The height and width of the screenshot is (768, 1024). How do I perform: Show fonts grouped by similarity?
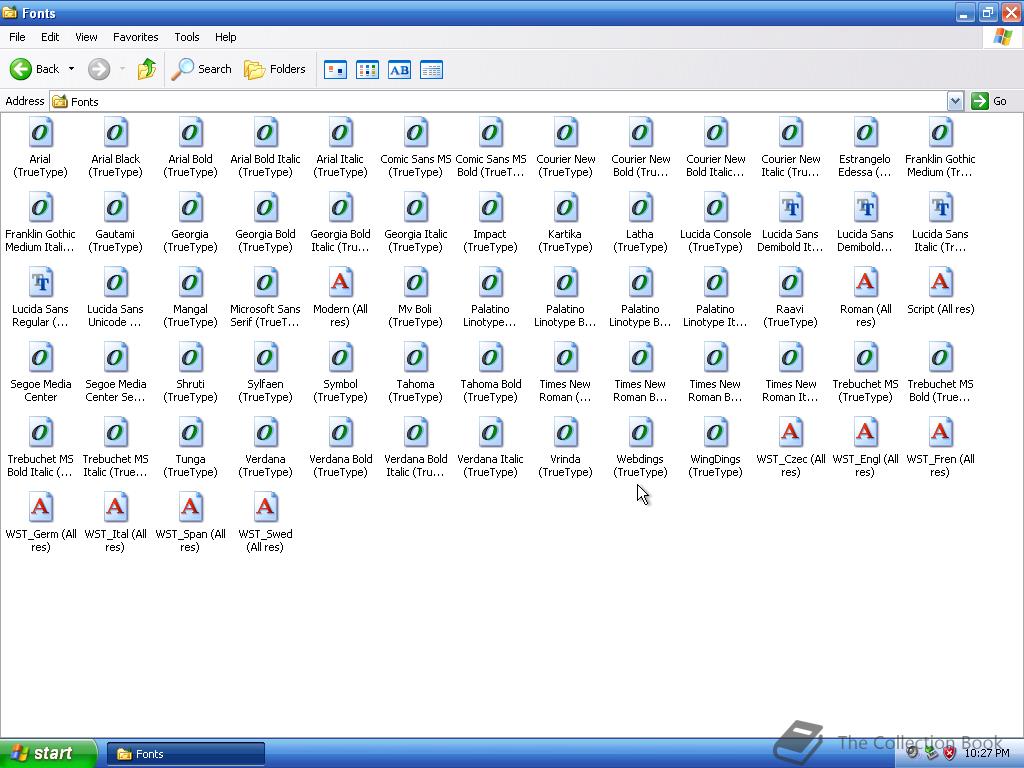(x=400, y=69)
